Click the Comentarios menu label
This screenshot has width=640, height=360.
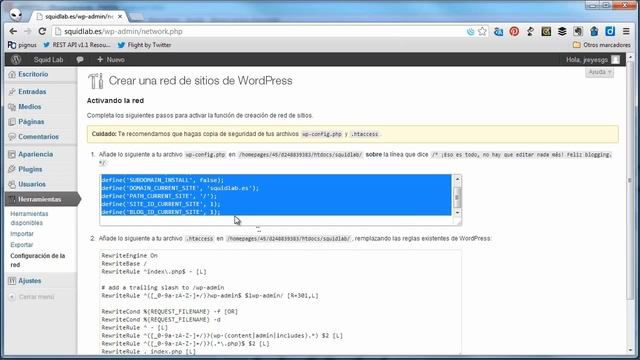38,137
